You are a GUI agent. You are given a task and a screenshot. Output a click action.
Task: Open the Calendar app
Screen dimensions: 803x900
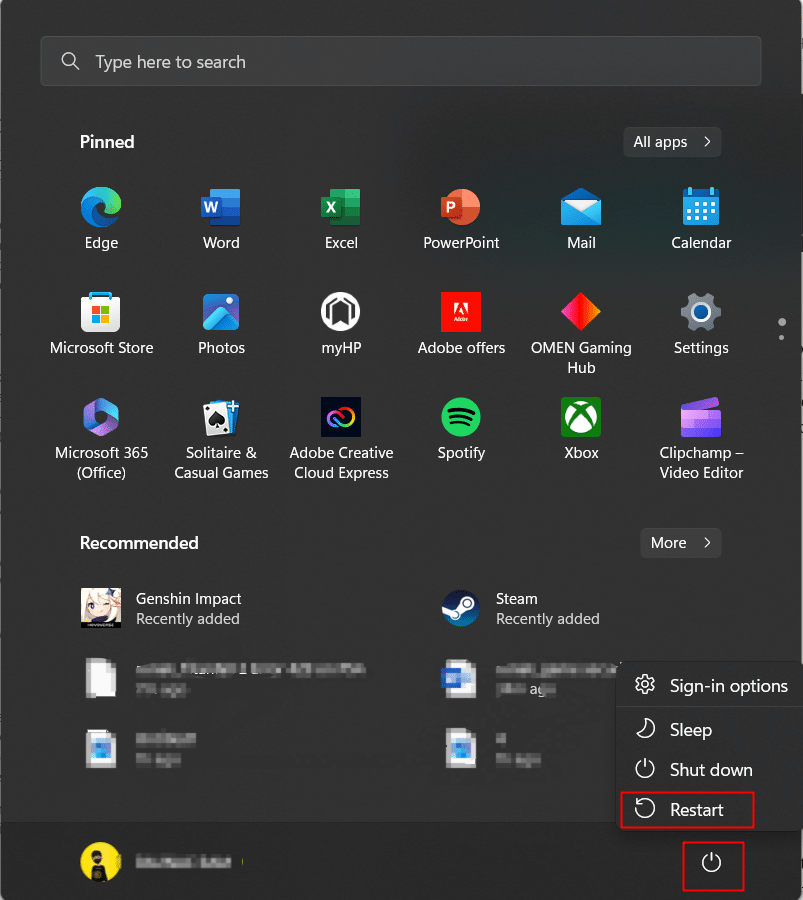[701, 219]
